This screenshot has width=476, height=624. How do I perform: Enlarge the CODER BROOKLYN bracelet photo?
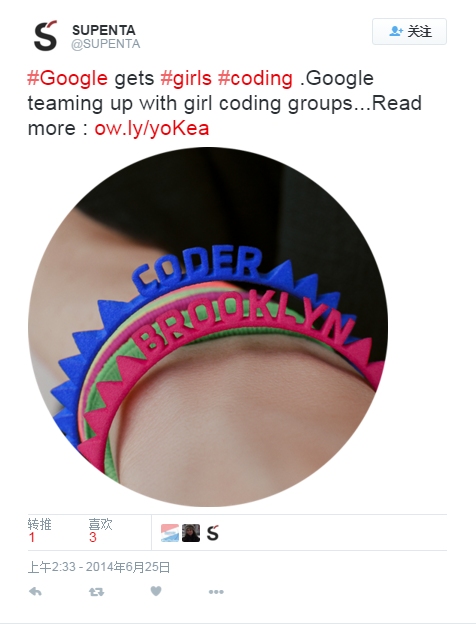coord(208,327)
